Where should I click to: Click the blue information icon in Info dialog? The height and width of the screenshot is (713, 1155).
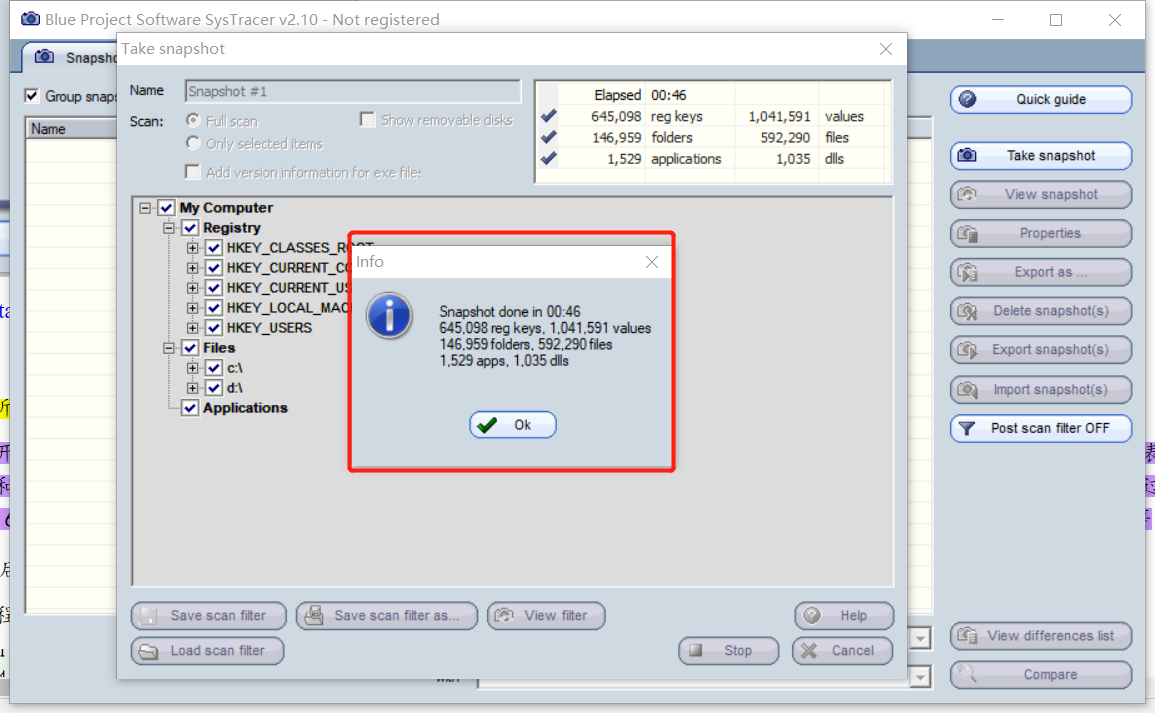(x=390, y=316)
